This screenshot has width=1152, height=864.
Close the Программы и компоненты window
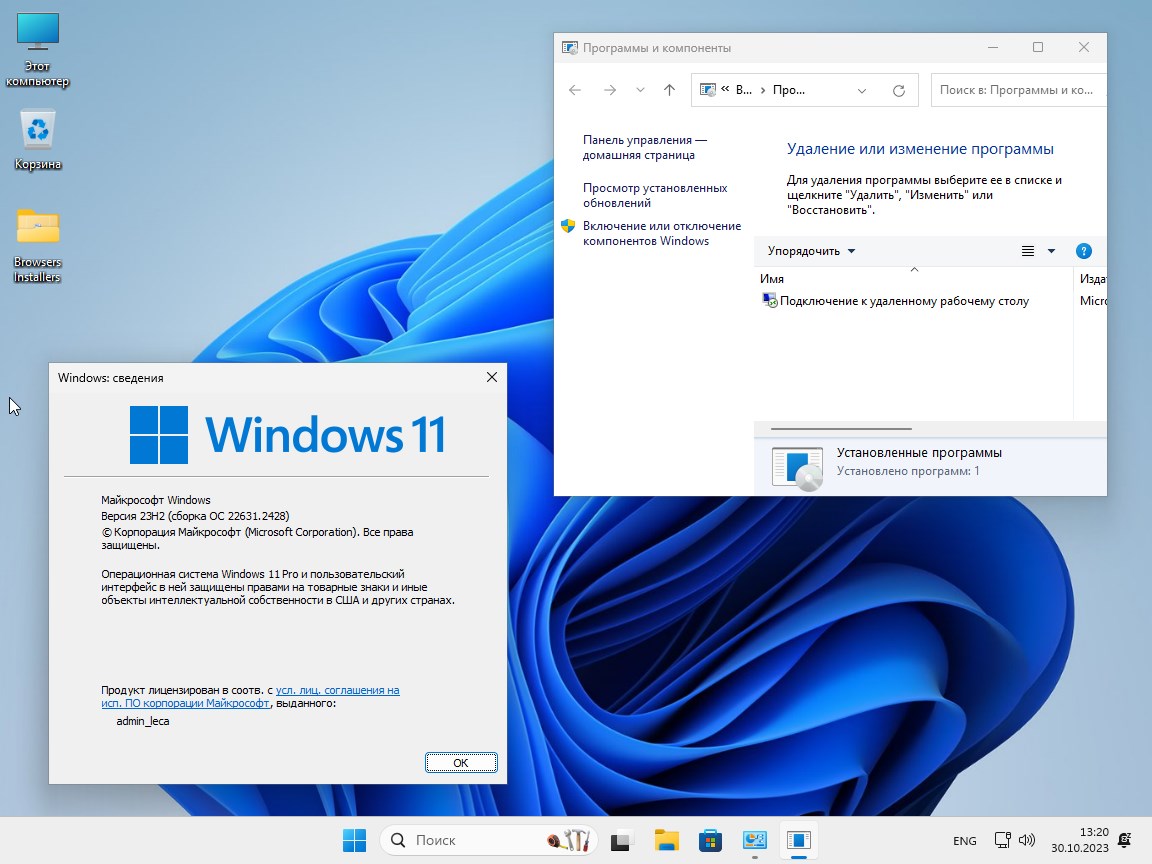pyautogui.click(x=1084, y=47)
